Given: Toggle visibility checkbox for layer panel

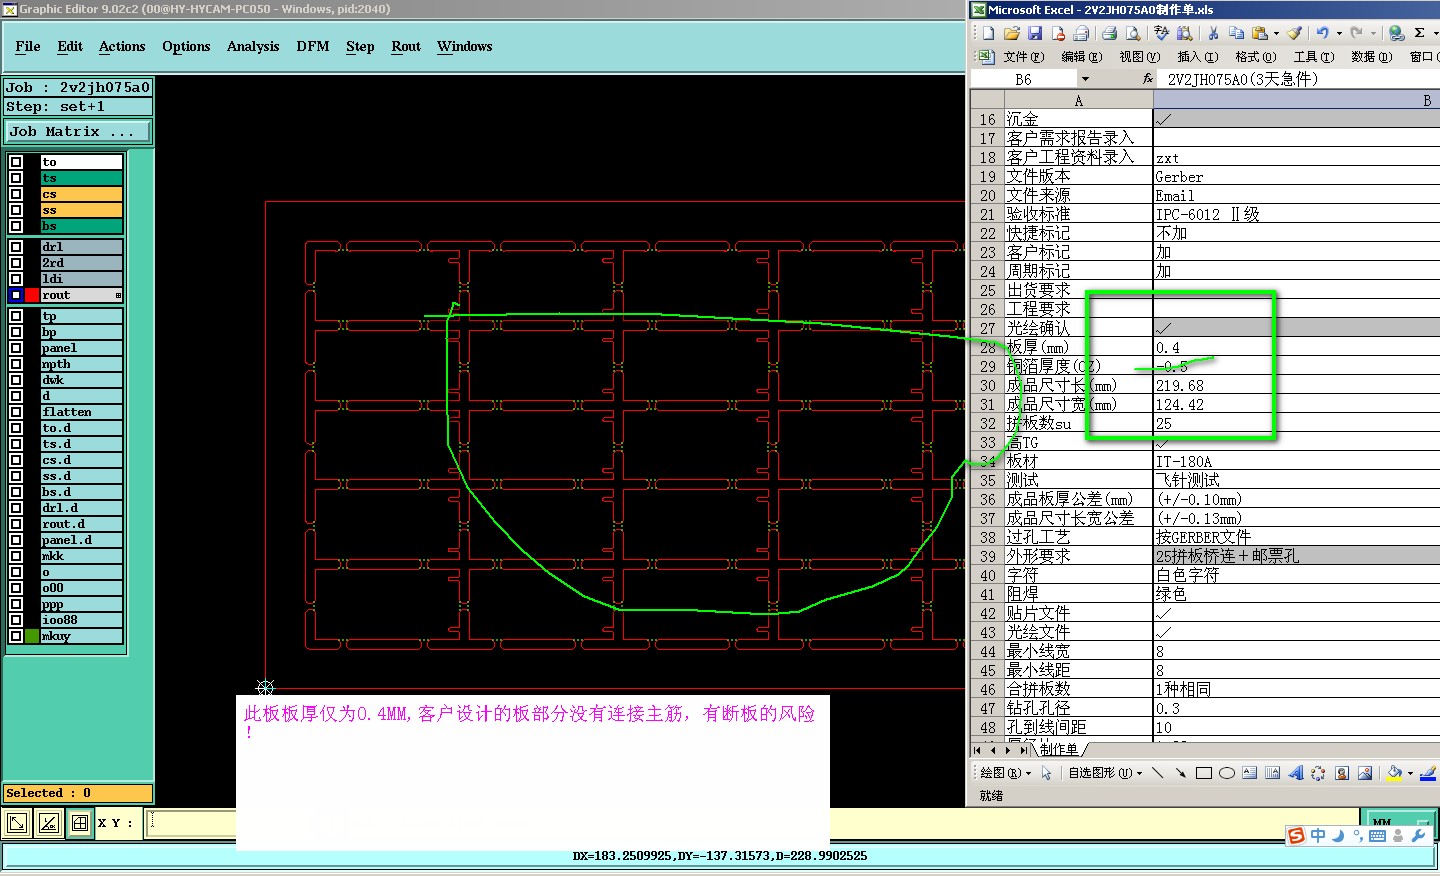Looking at the screenshot, I should [x=16, y=348].
